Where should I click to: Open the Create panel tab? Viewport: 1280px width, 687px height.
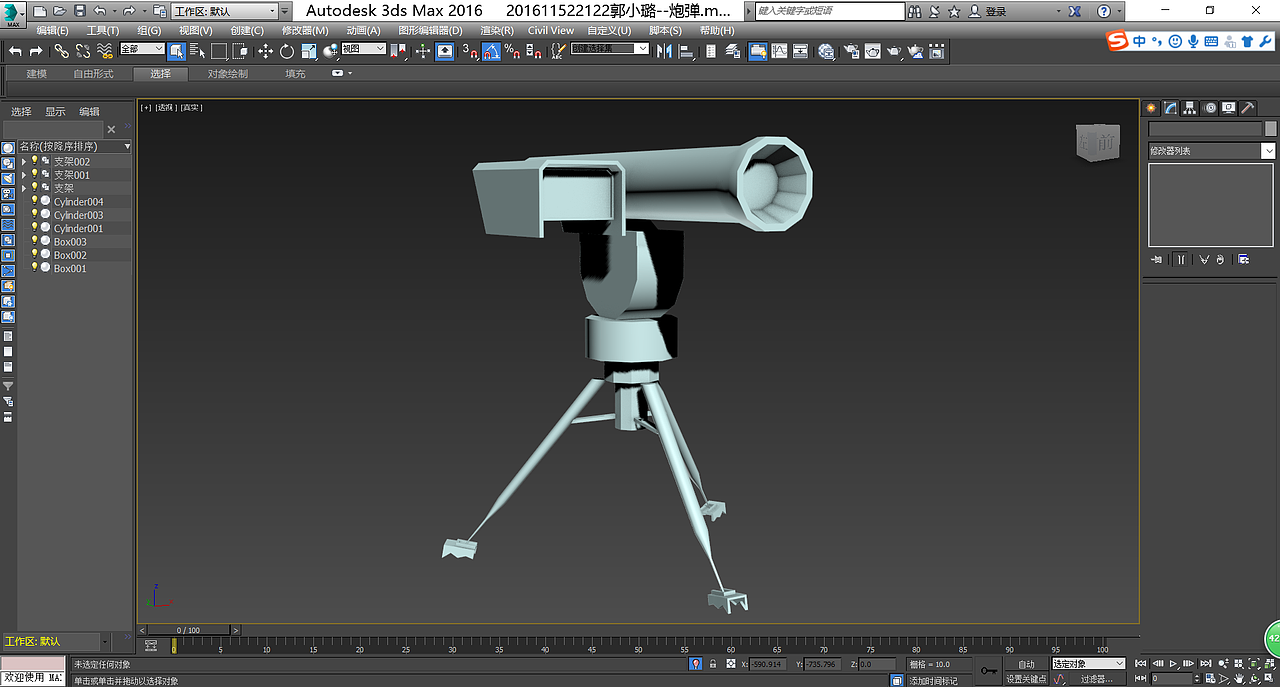coord(1152,108)
